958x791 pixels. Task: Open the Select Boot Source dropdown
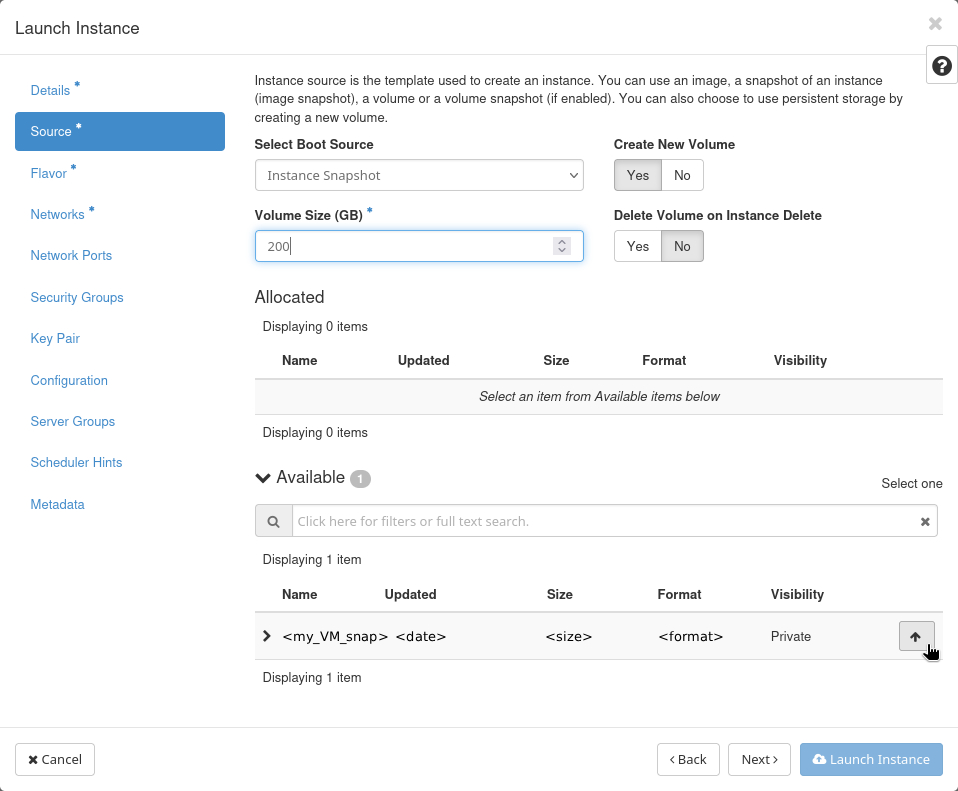[419, 175]
